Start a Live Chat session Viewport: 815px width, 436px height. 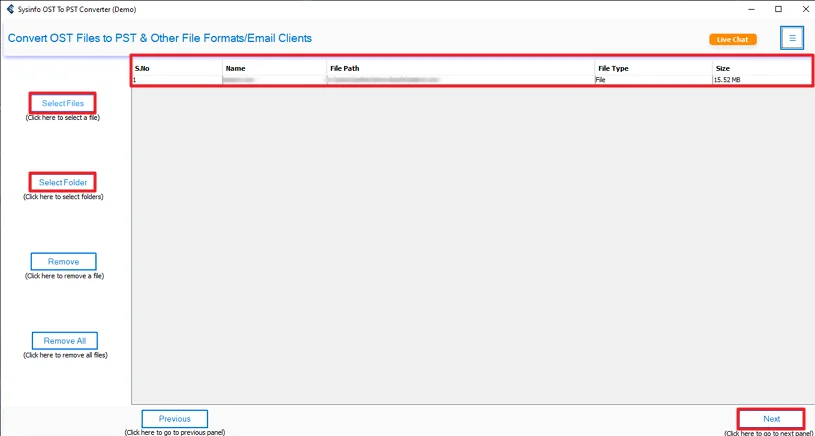(x=732, y=40)
